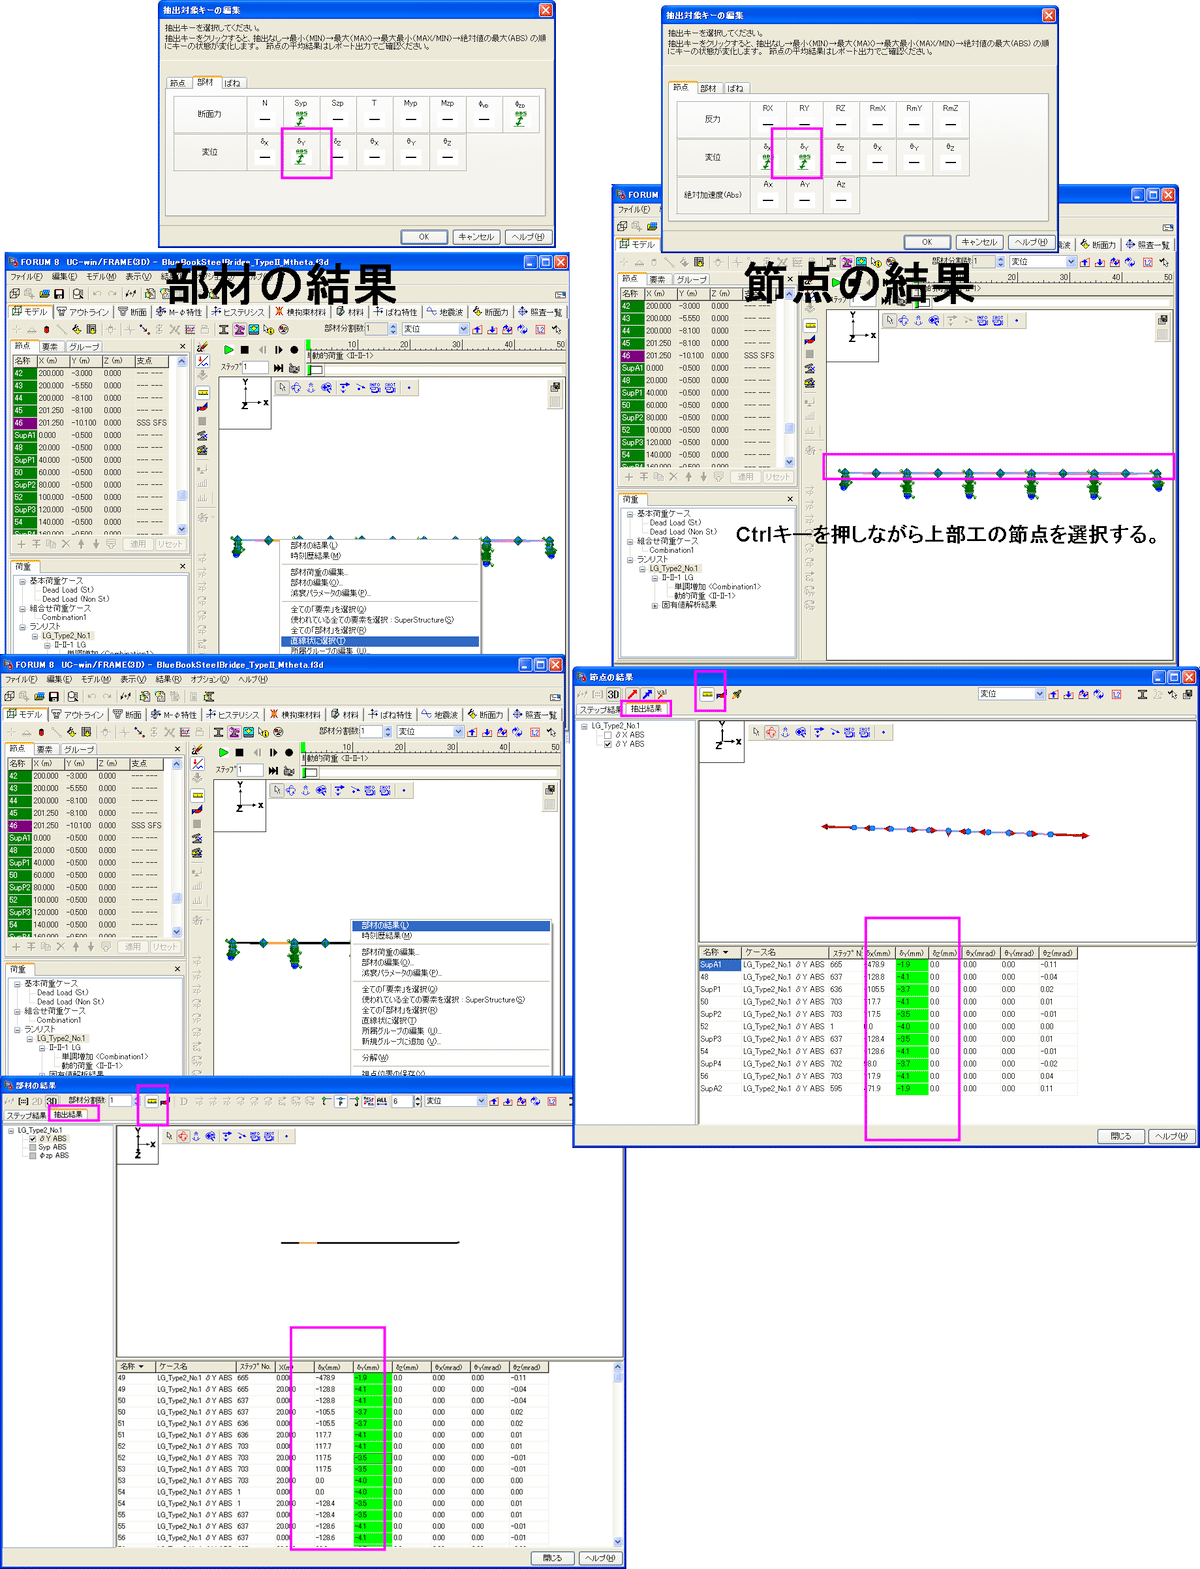Open extraction key editor icon in 部材の結果 window
The width and height of the screenshot is (1200, 1569).
click(x=152, y=1101)
